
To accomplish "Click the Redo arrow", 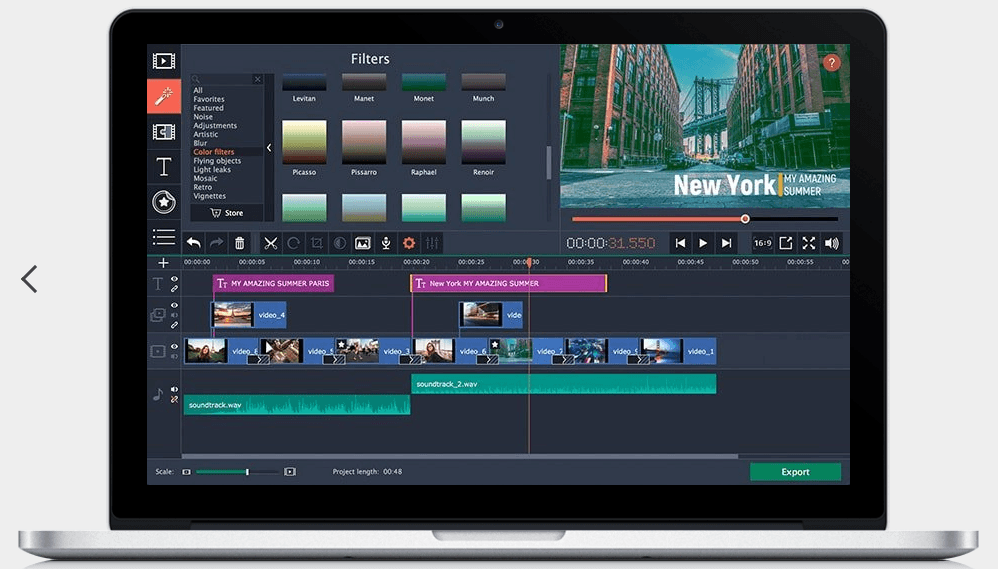I will 216,242.
